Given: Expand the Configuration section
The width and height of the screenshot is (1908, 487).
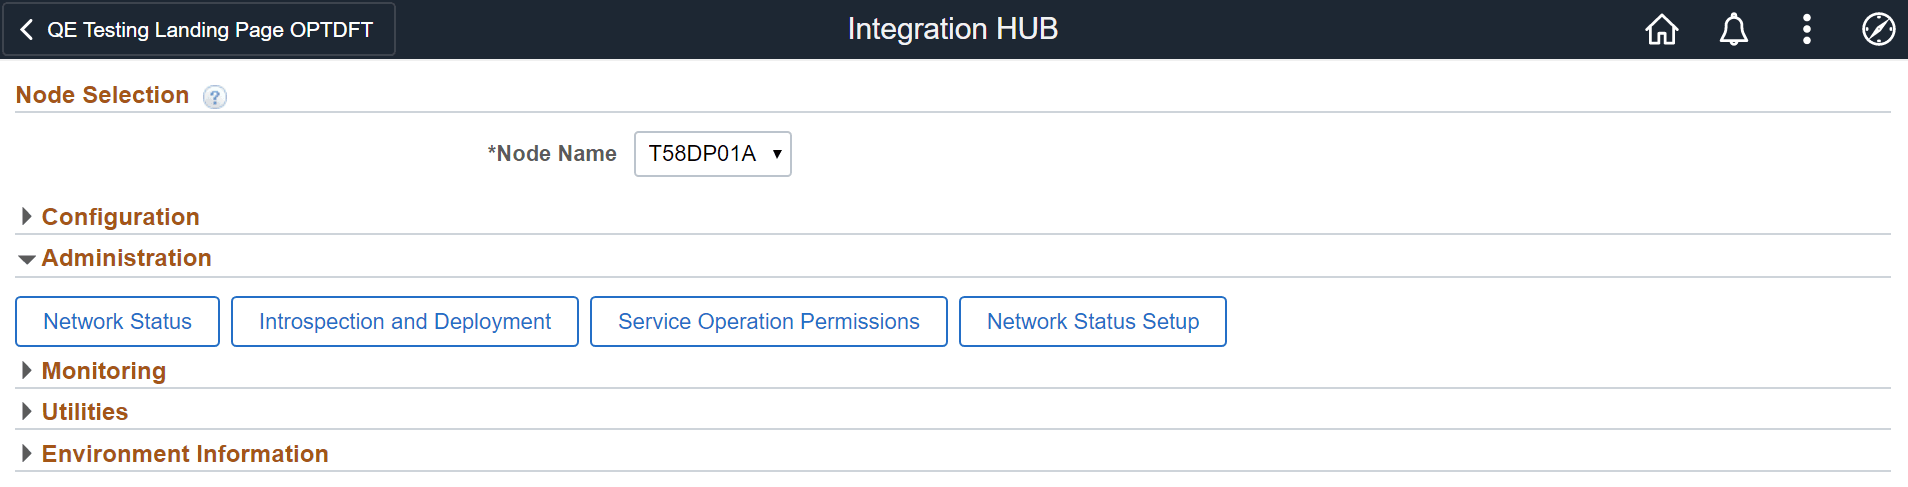Looking at the screenshot, I should [x=120, y=217].
